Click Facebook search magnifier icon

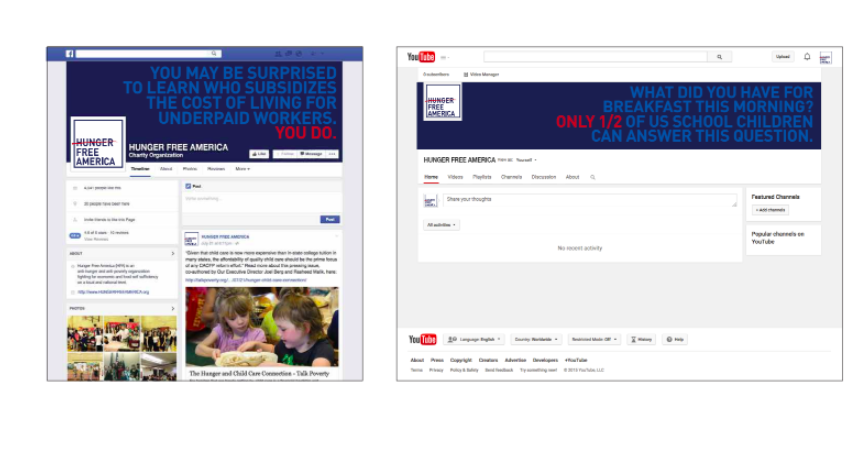point(214,54)
